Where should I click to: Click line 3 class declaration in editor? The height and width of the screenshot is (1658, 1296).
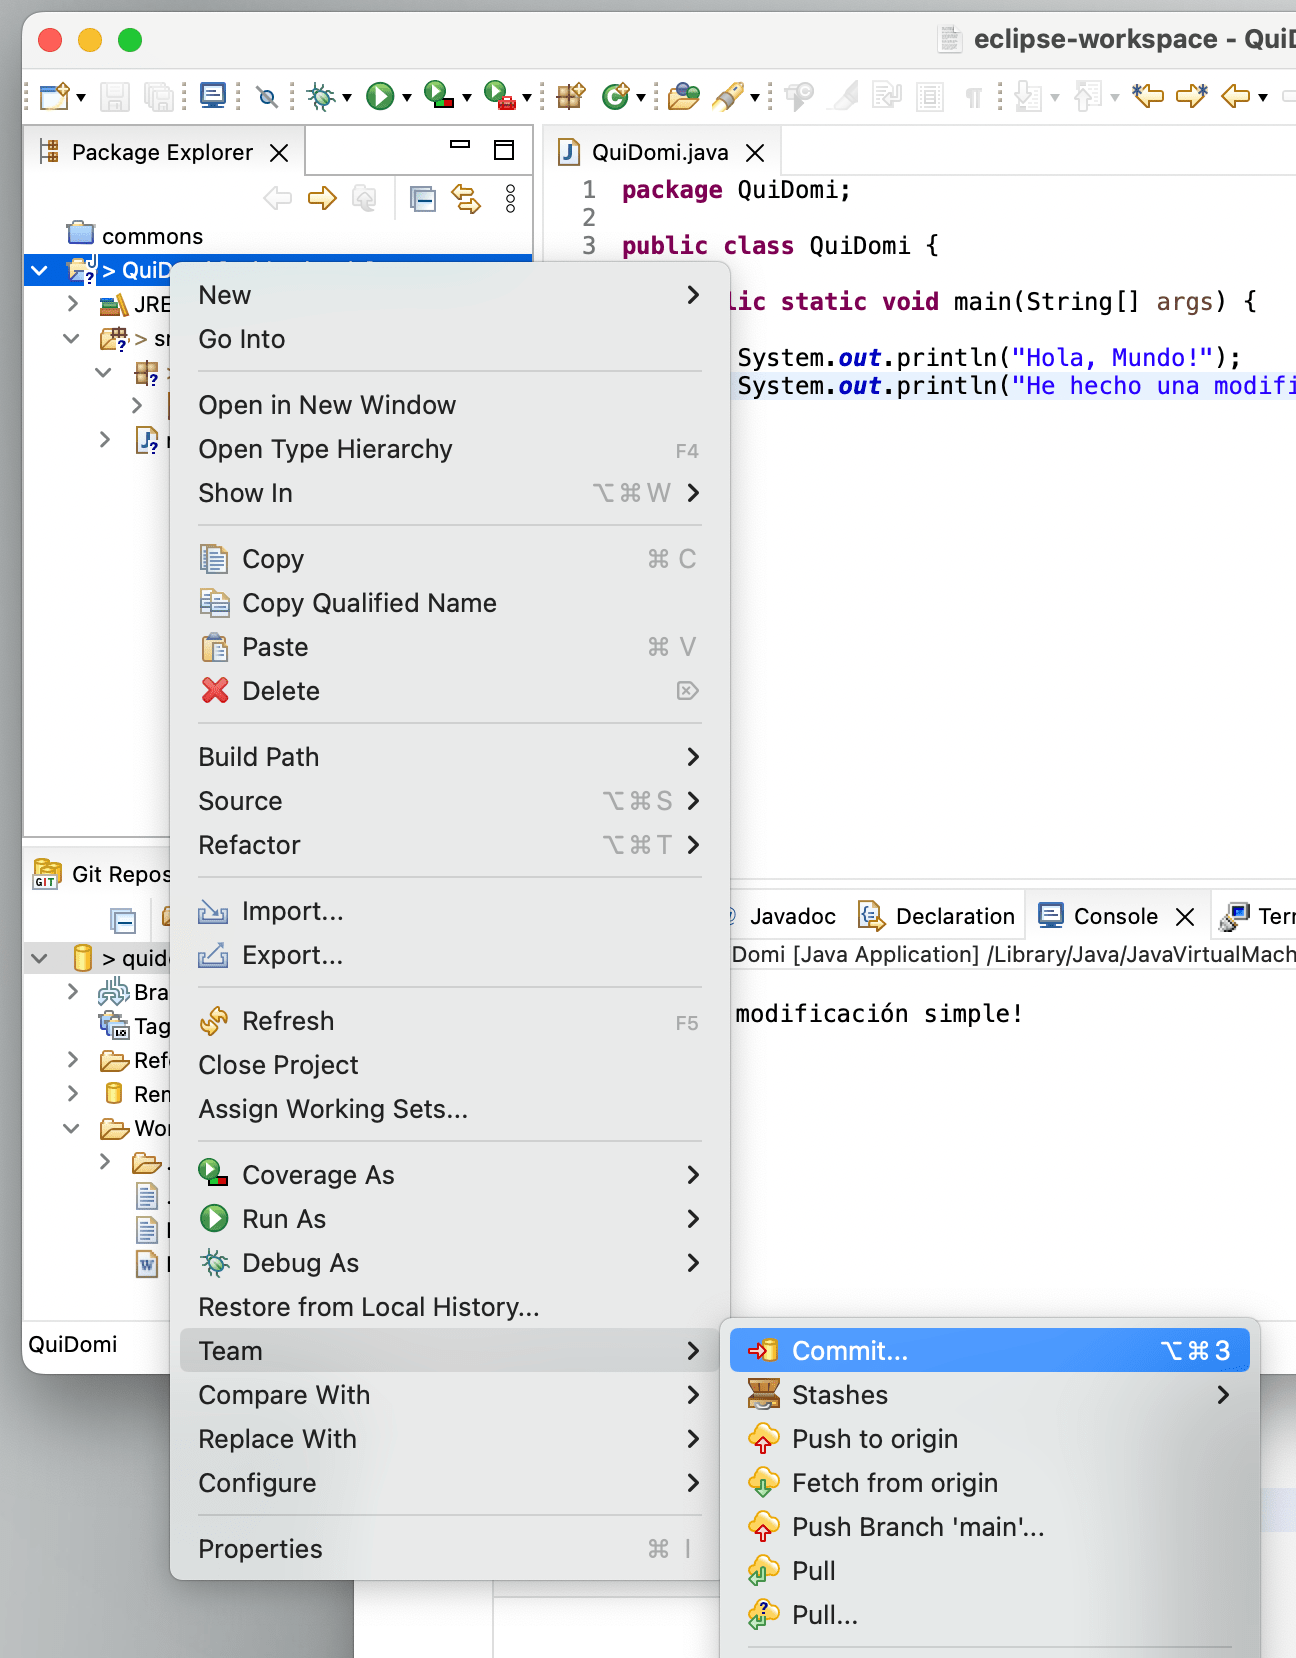pyautogui.click(x=780, y=246)
